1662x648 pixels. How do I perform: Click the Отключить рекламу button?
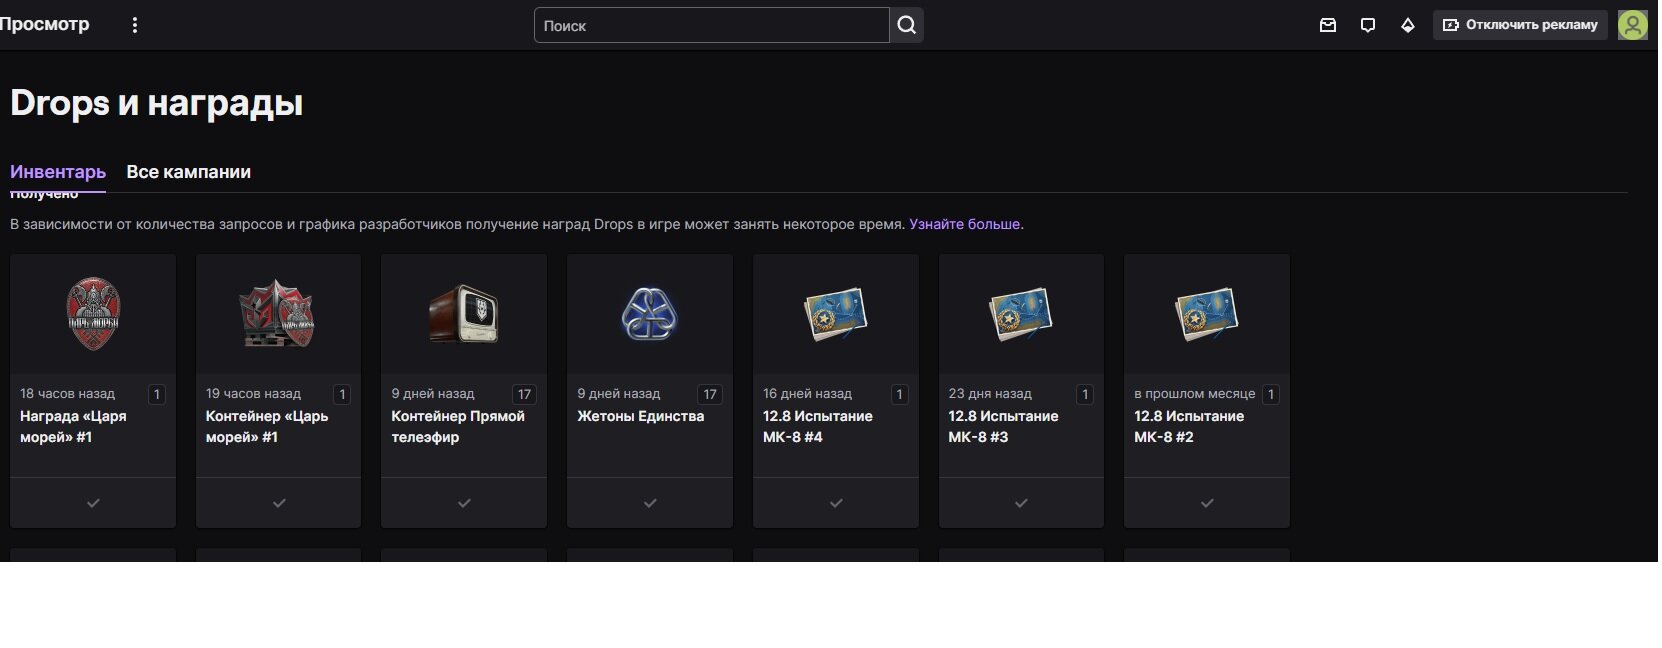click(x=1520, y=25)
